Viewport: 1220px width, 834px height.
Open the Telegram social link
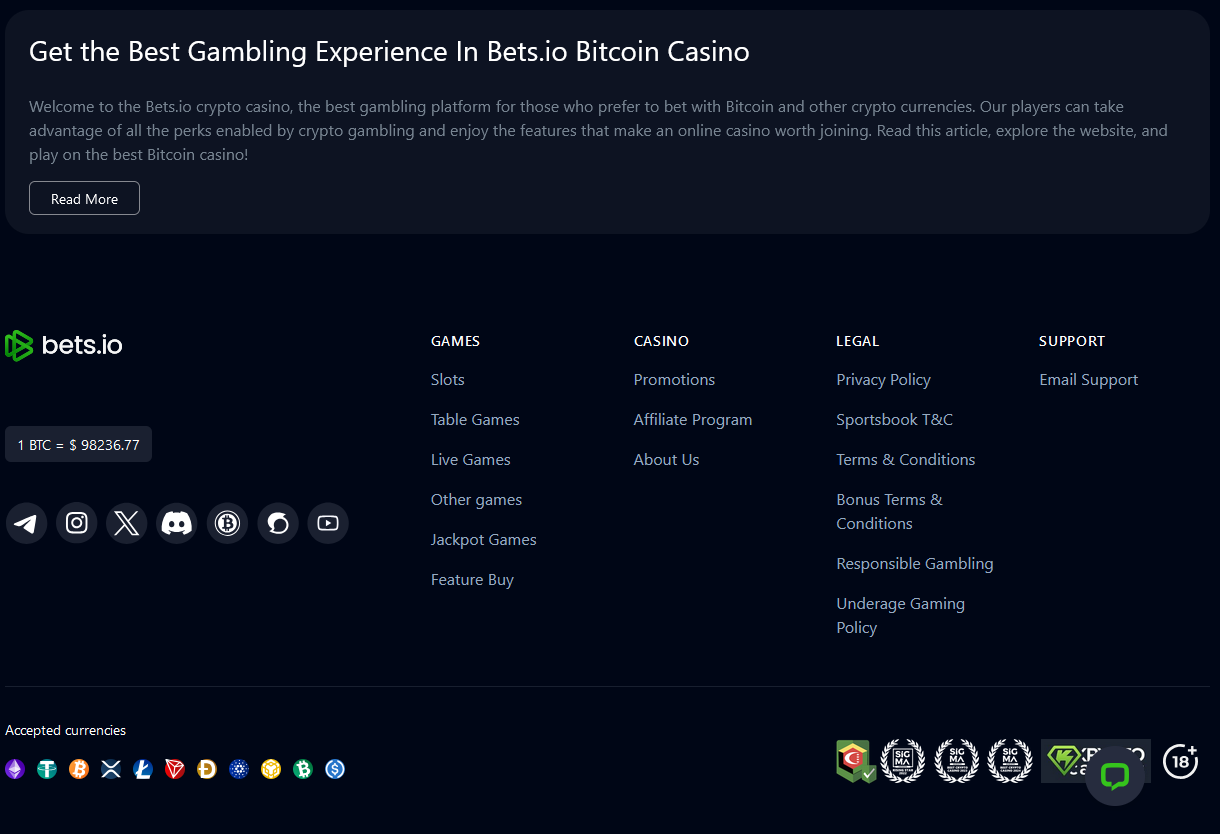(x=27, y=523)
